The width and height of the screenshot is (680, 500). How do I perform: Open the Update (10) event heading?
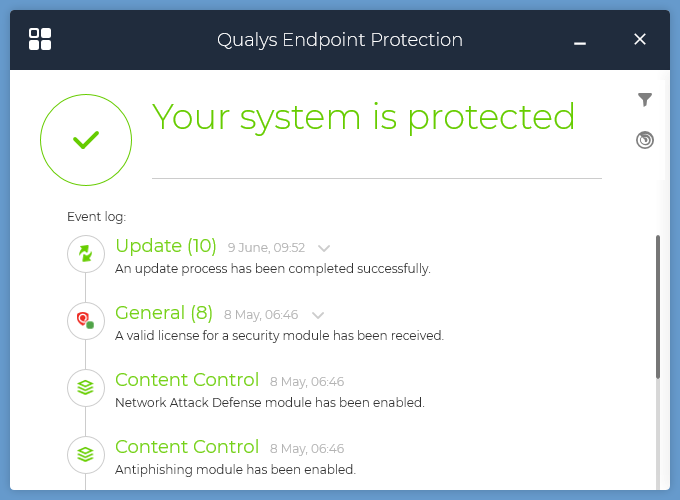click(x=166, y=246)
